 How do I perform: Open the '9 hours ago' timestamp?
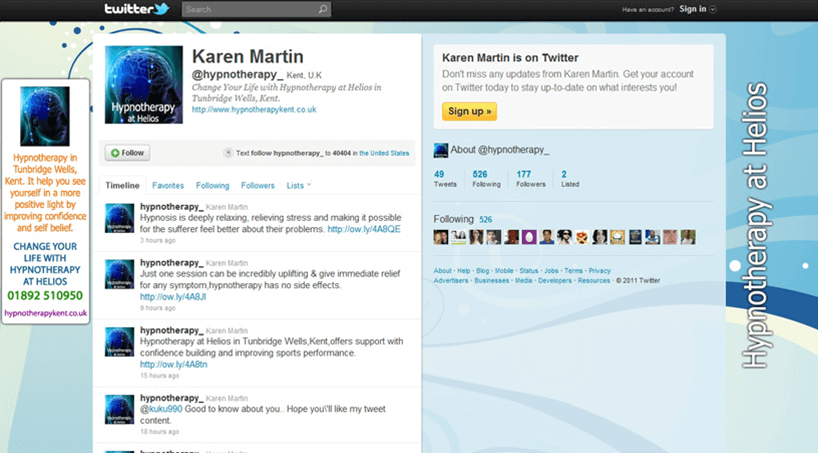158,308
